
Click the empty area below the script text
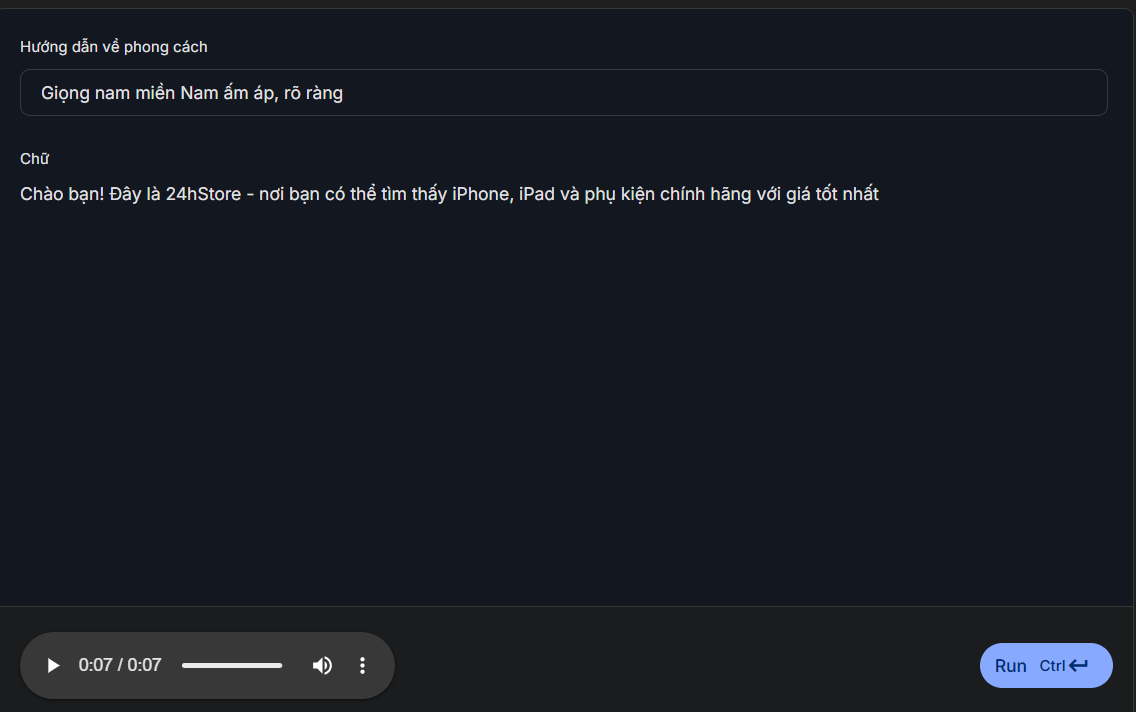click(560, 400)
